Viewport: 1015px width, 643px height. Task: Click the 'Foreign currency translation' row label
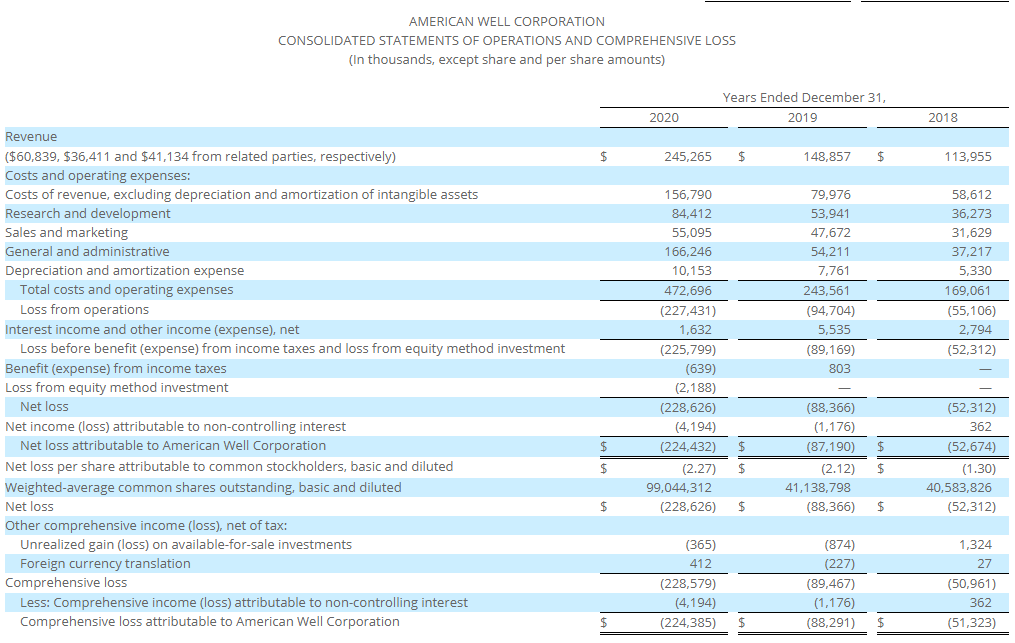point(105,563)
